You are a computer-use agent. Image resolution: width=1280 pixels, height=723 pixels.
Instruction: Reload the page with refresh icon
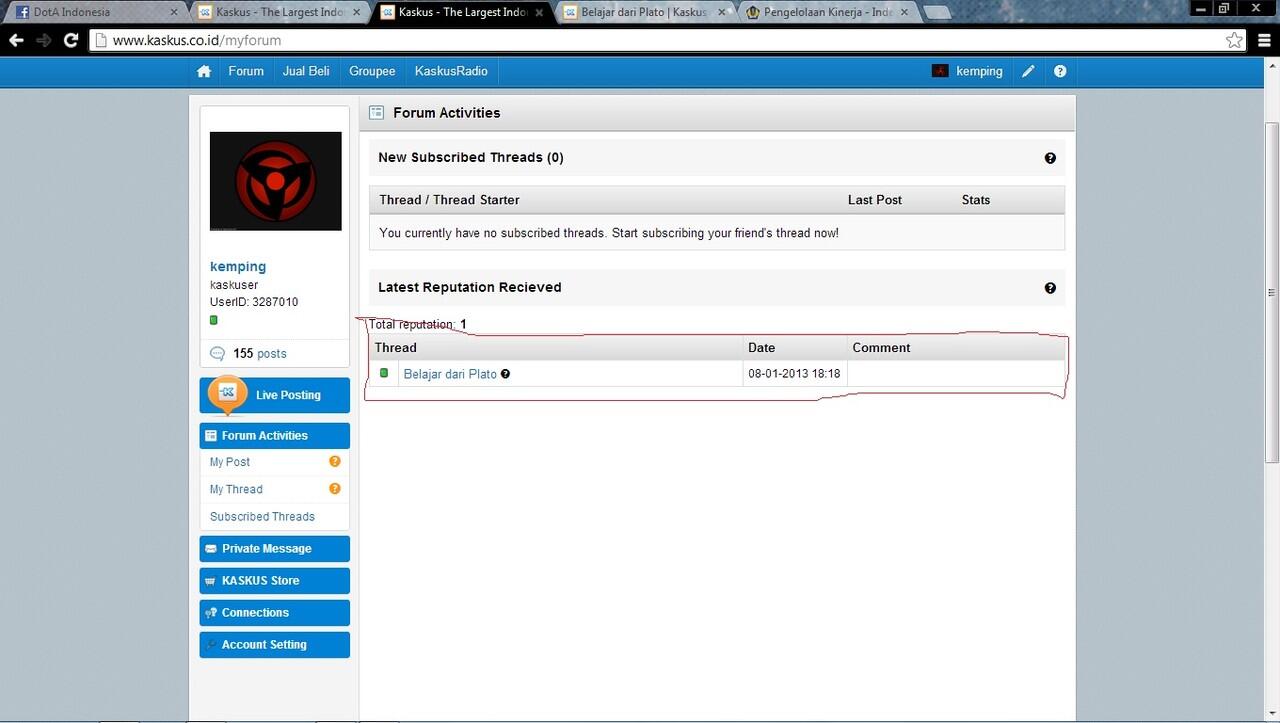(71, 40)
